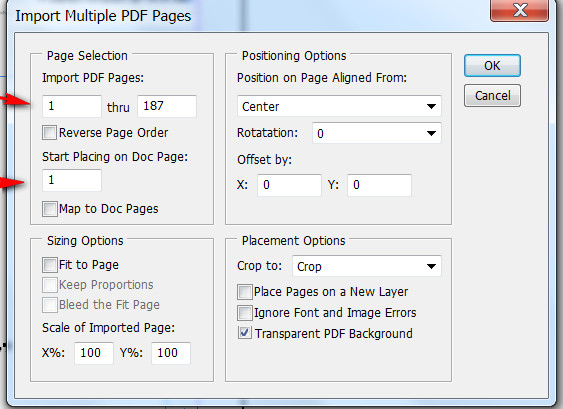Expand the Rotatation dropdown
Image resolution: width=563 pixels, height=409 pixels.
(377, 133)
